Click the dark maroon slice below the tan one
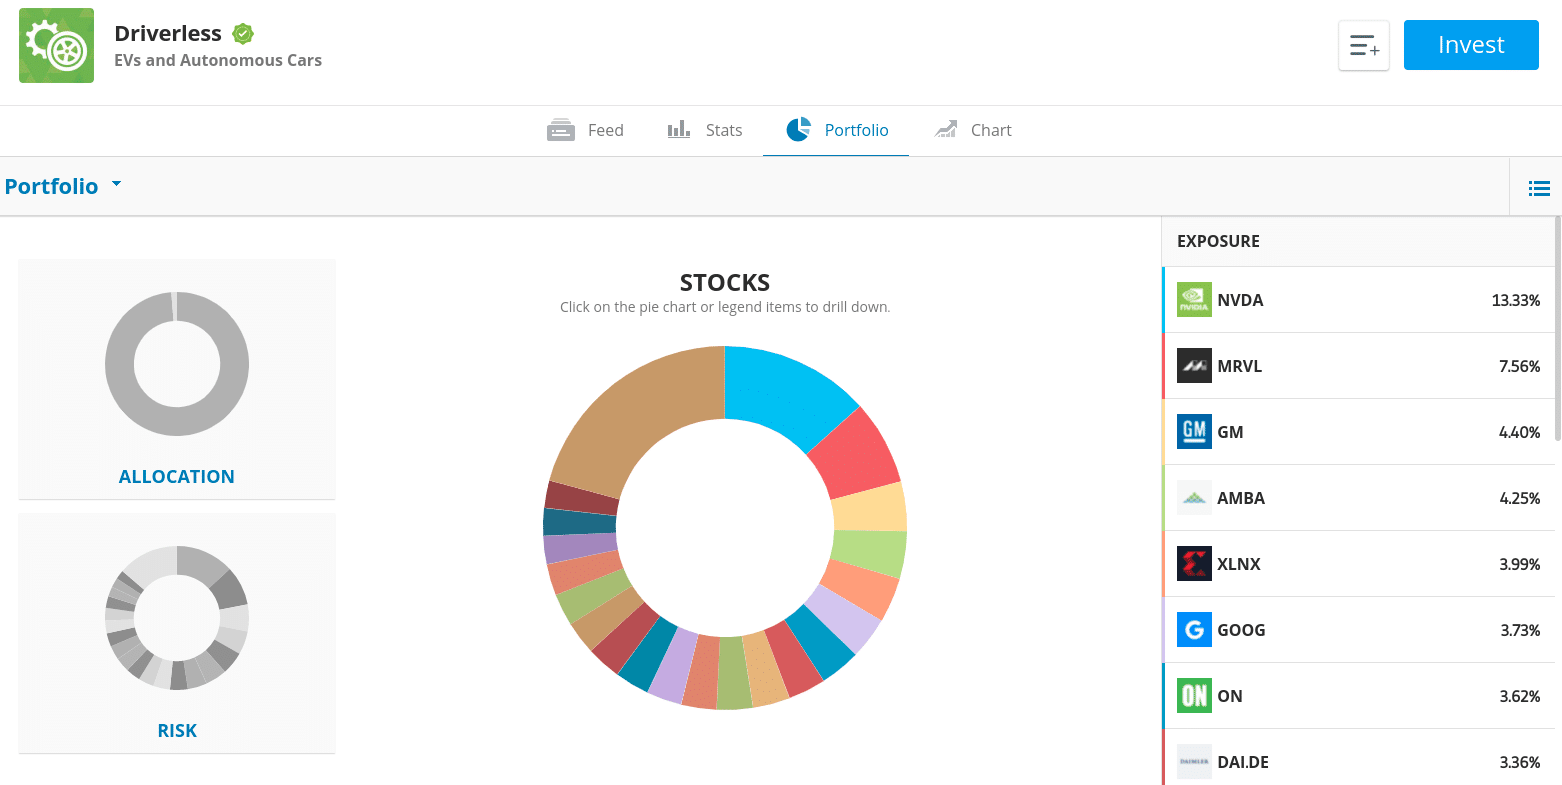The height and width of the screenshot is (785, 1562). pos(582,496)
